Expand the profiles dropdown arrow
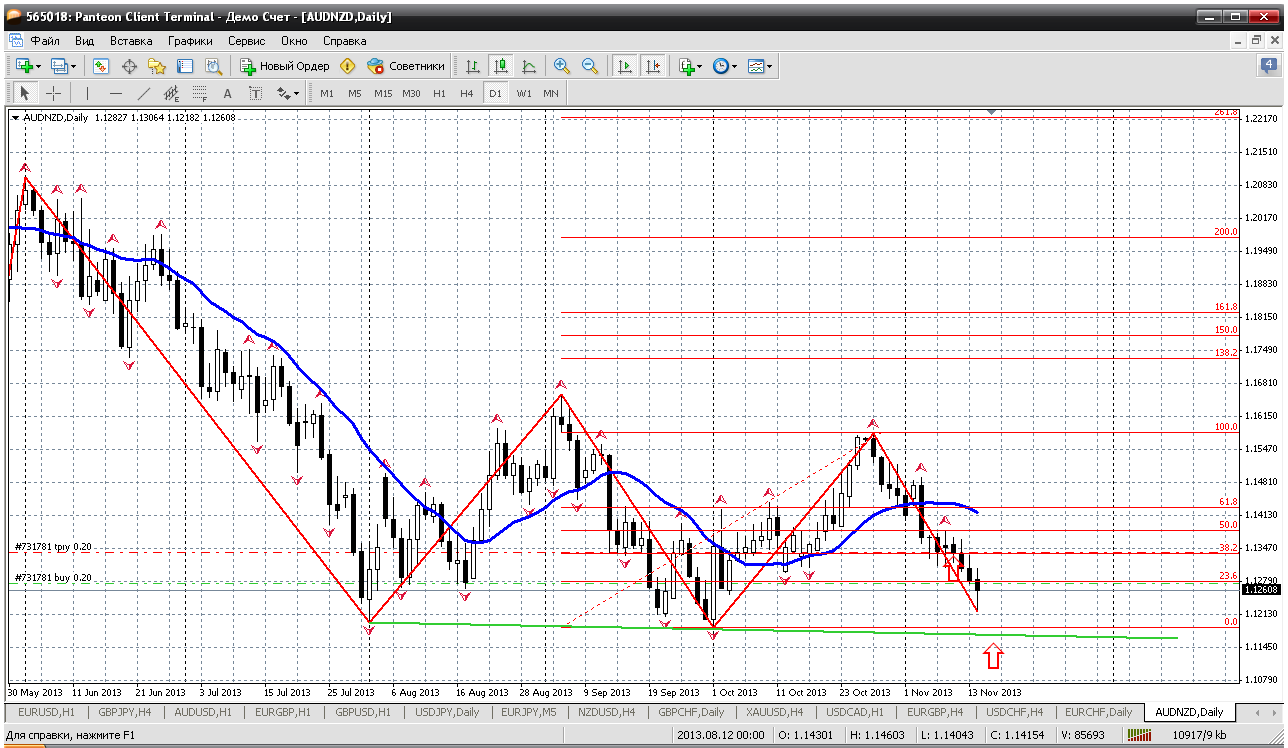This screenshot has width=1288, height=748. 75,66
